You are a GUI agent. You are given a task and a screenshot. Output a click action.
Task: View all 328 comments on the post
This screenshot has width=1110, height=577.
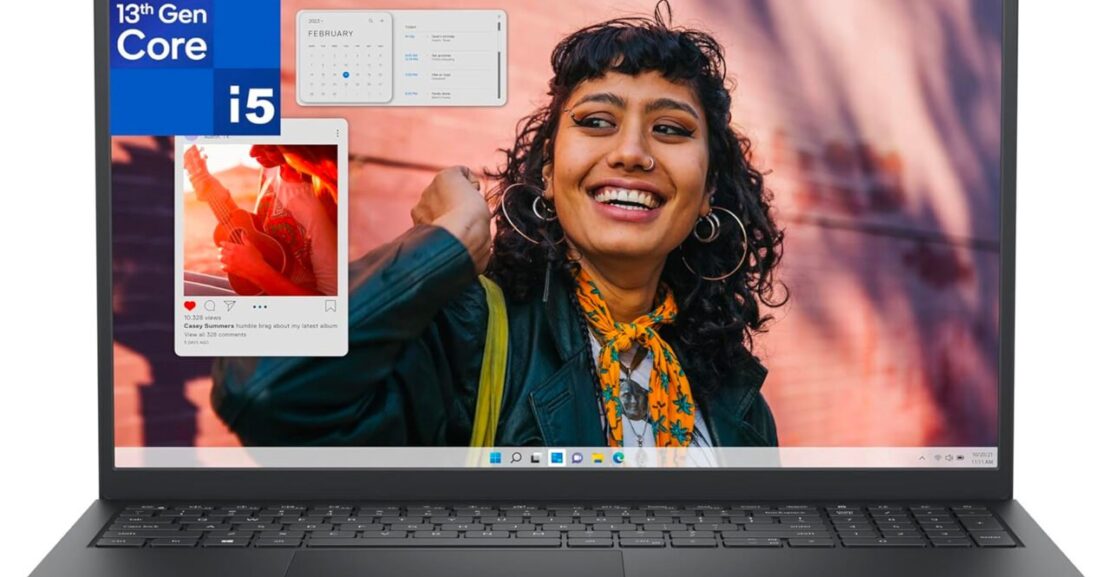[x=216, y=334]
